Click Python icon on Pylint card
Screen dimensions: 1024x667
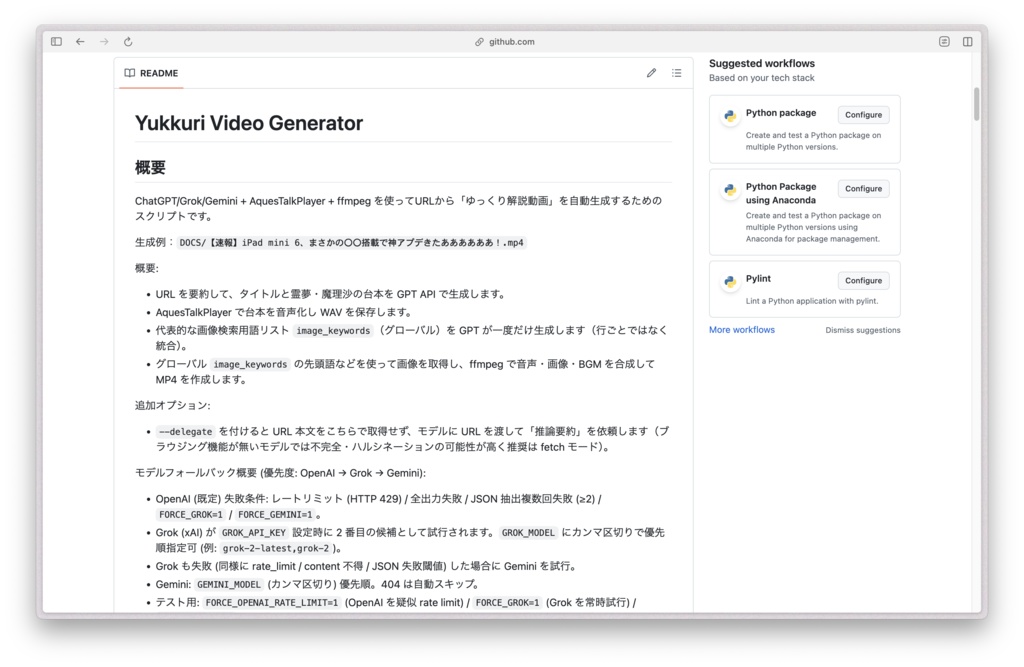click(730, 282)
